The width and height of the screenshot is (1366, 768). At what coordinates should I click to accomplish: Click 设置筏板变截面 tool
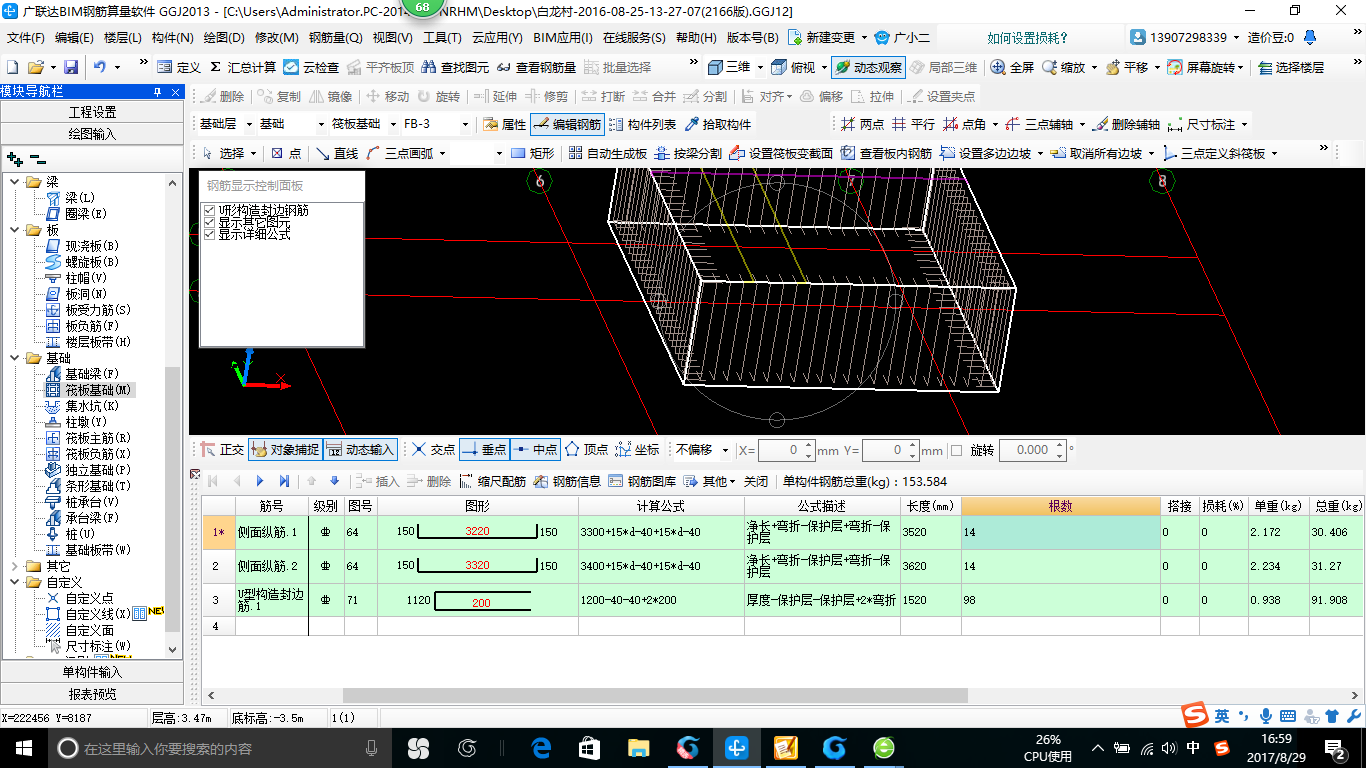tap(781, 153)
